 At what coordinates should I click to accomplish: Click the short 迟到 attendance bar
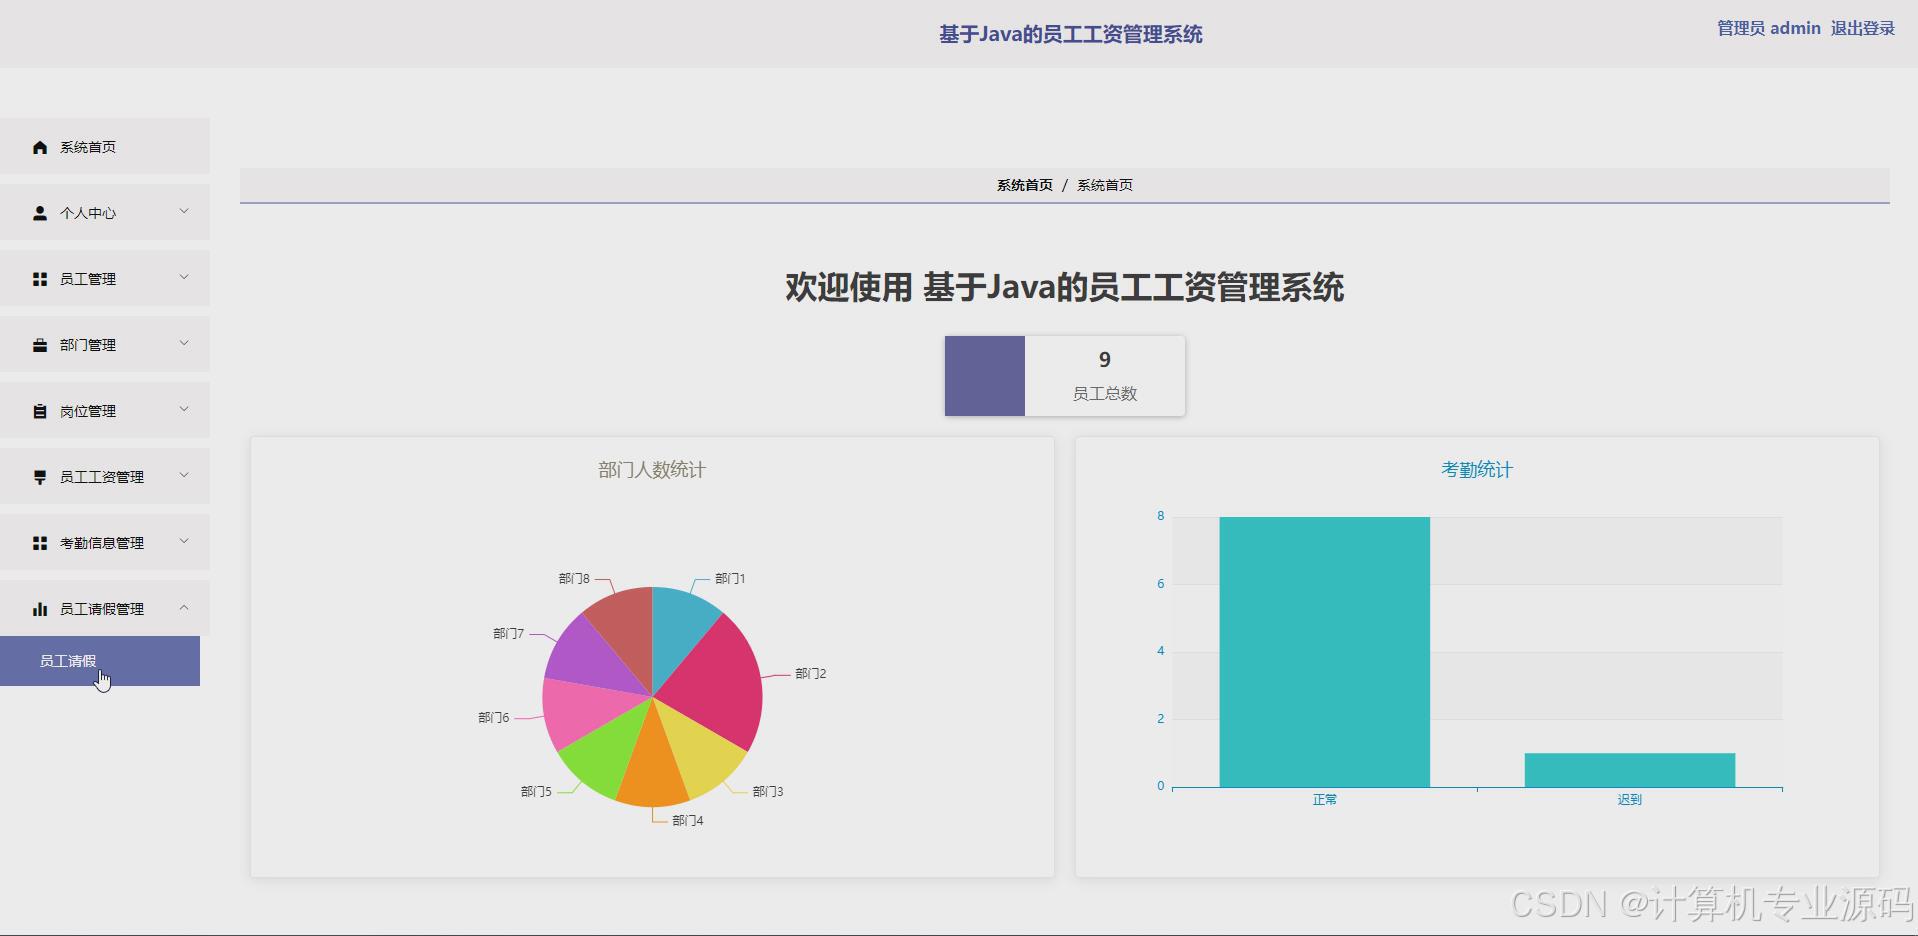(x=1630, y=770)
